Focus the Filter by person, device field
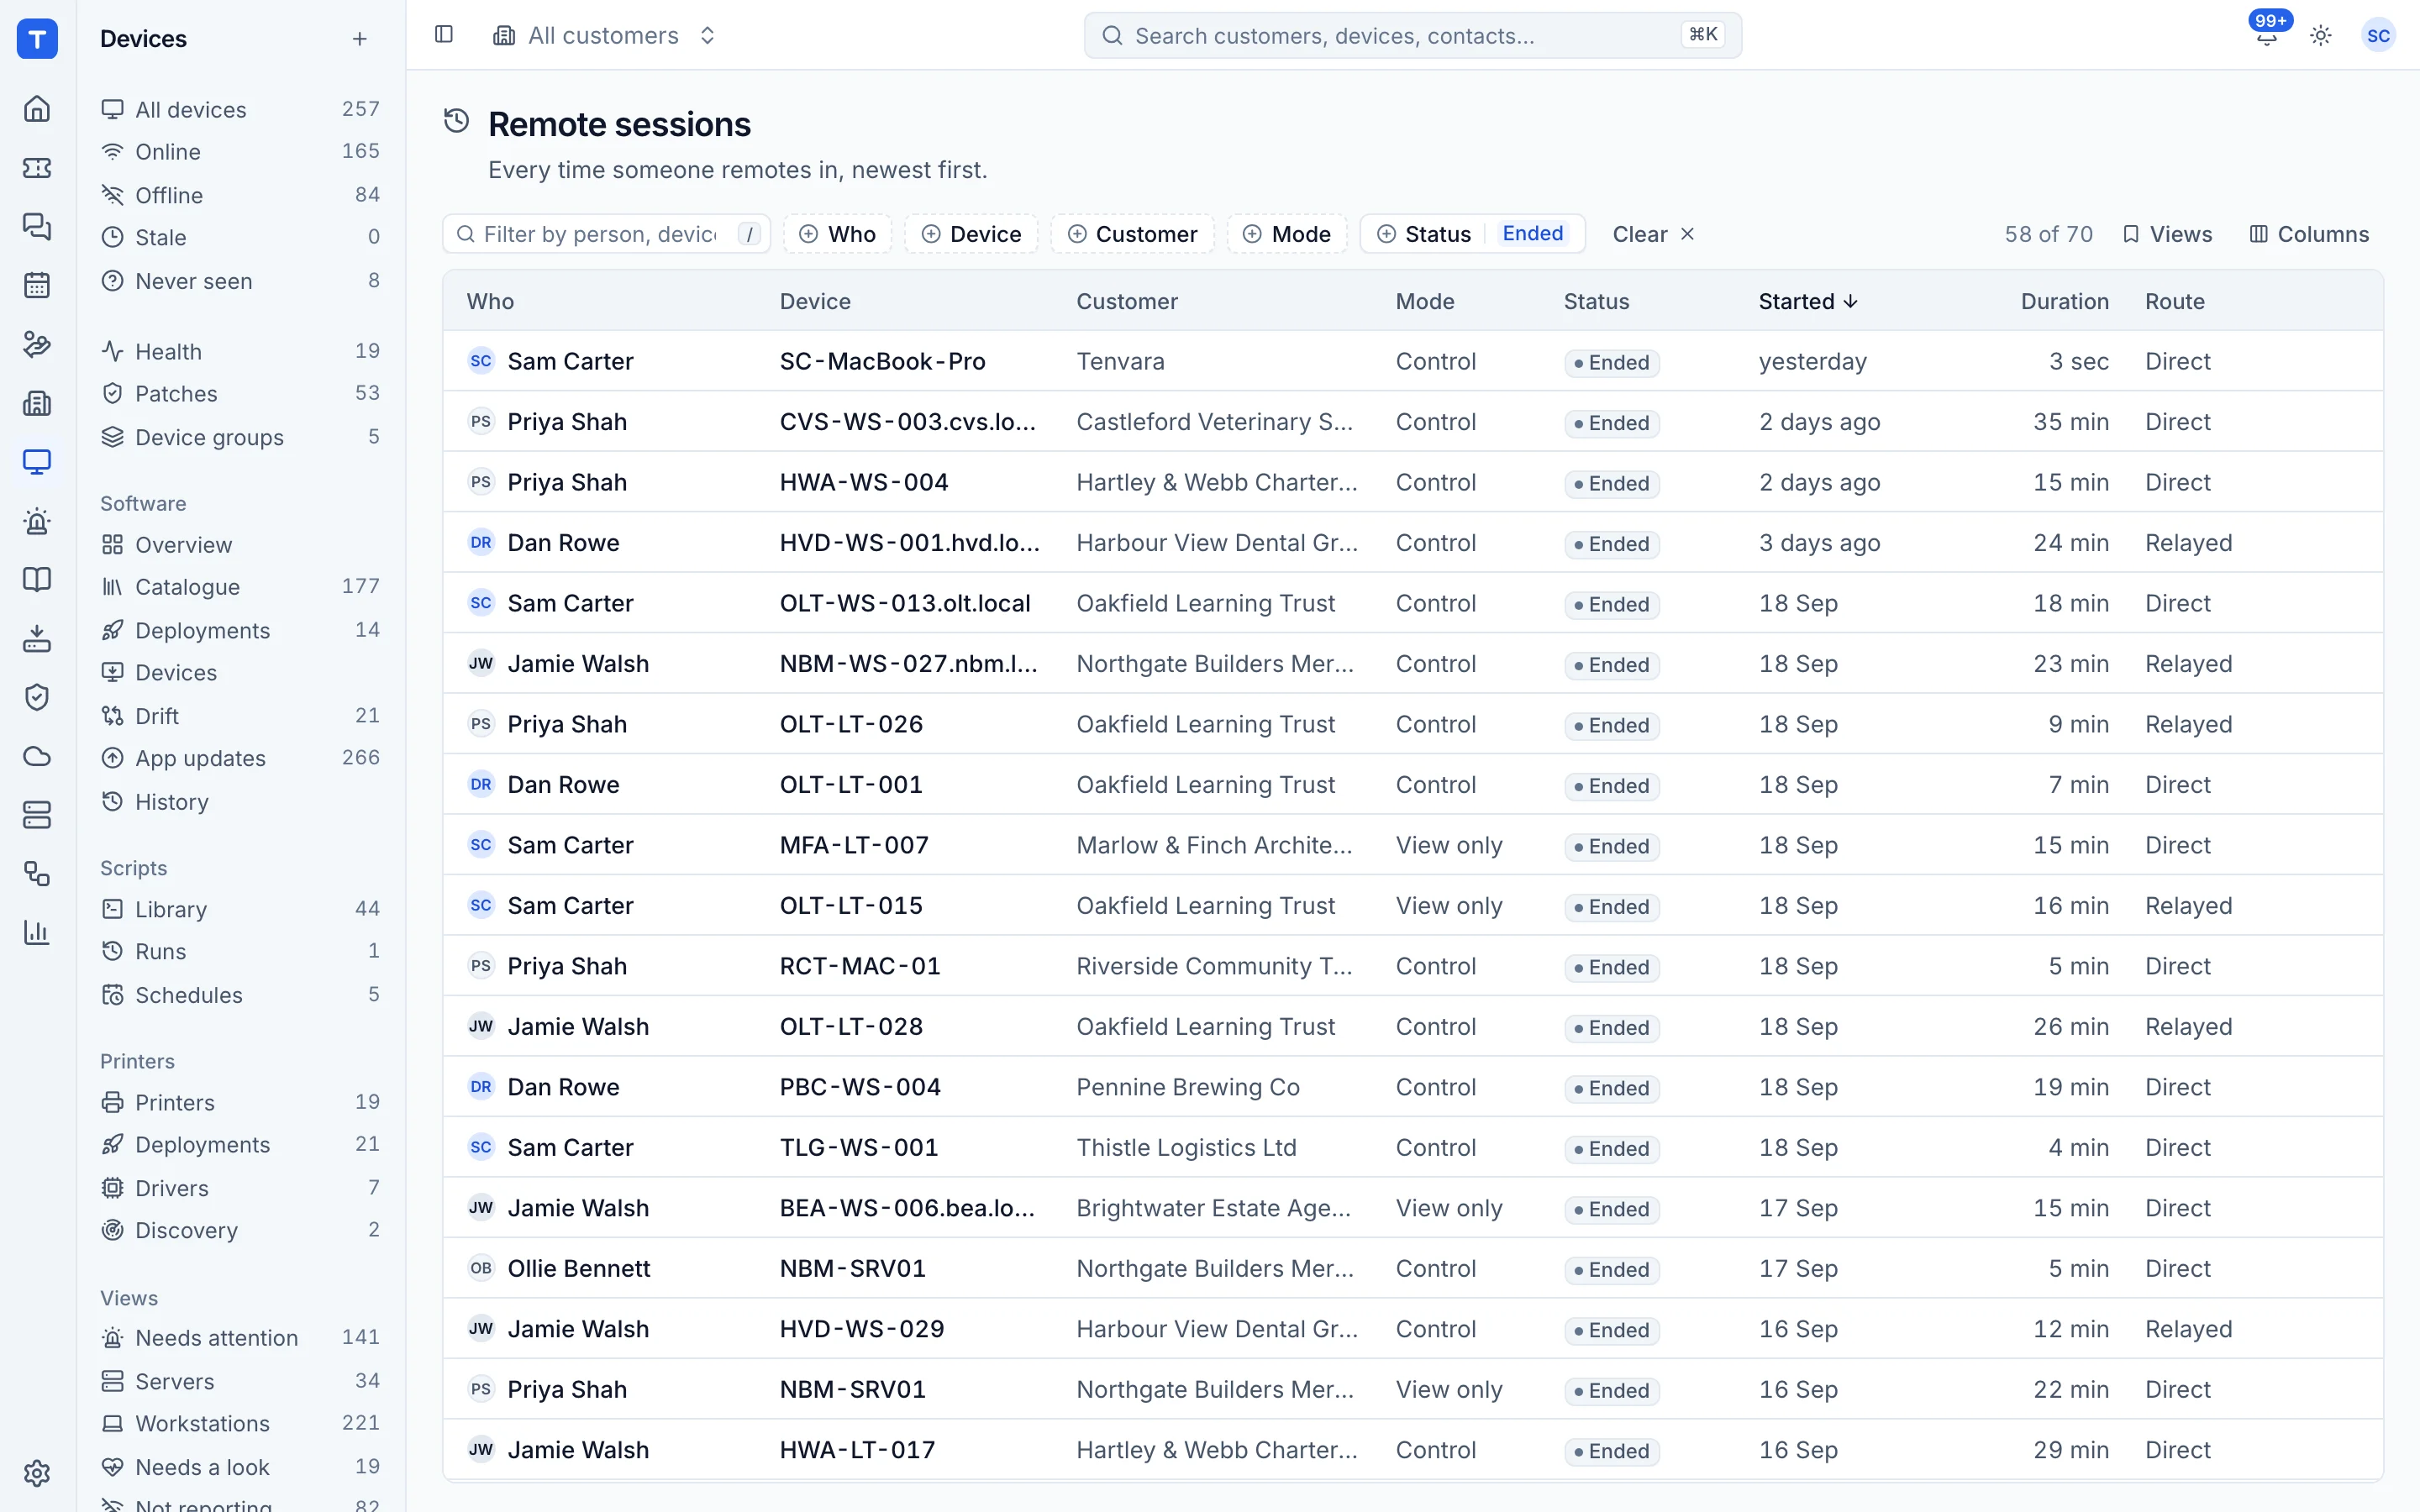This screenshot has width=2420, height=1512. 606,234
